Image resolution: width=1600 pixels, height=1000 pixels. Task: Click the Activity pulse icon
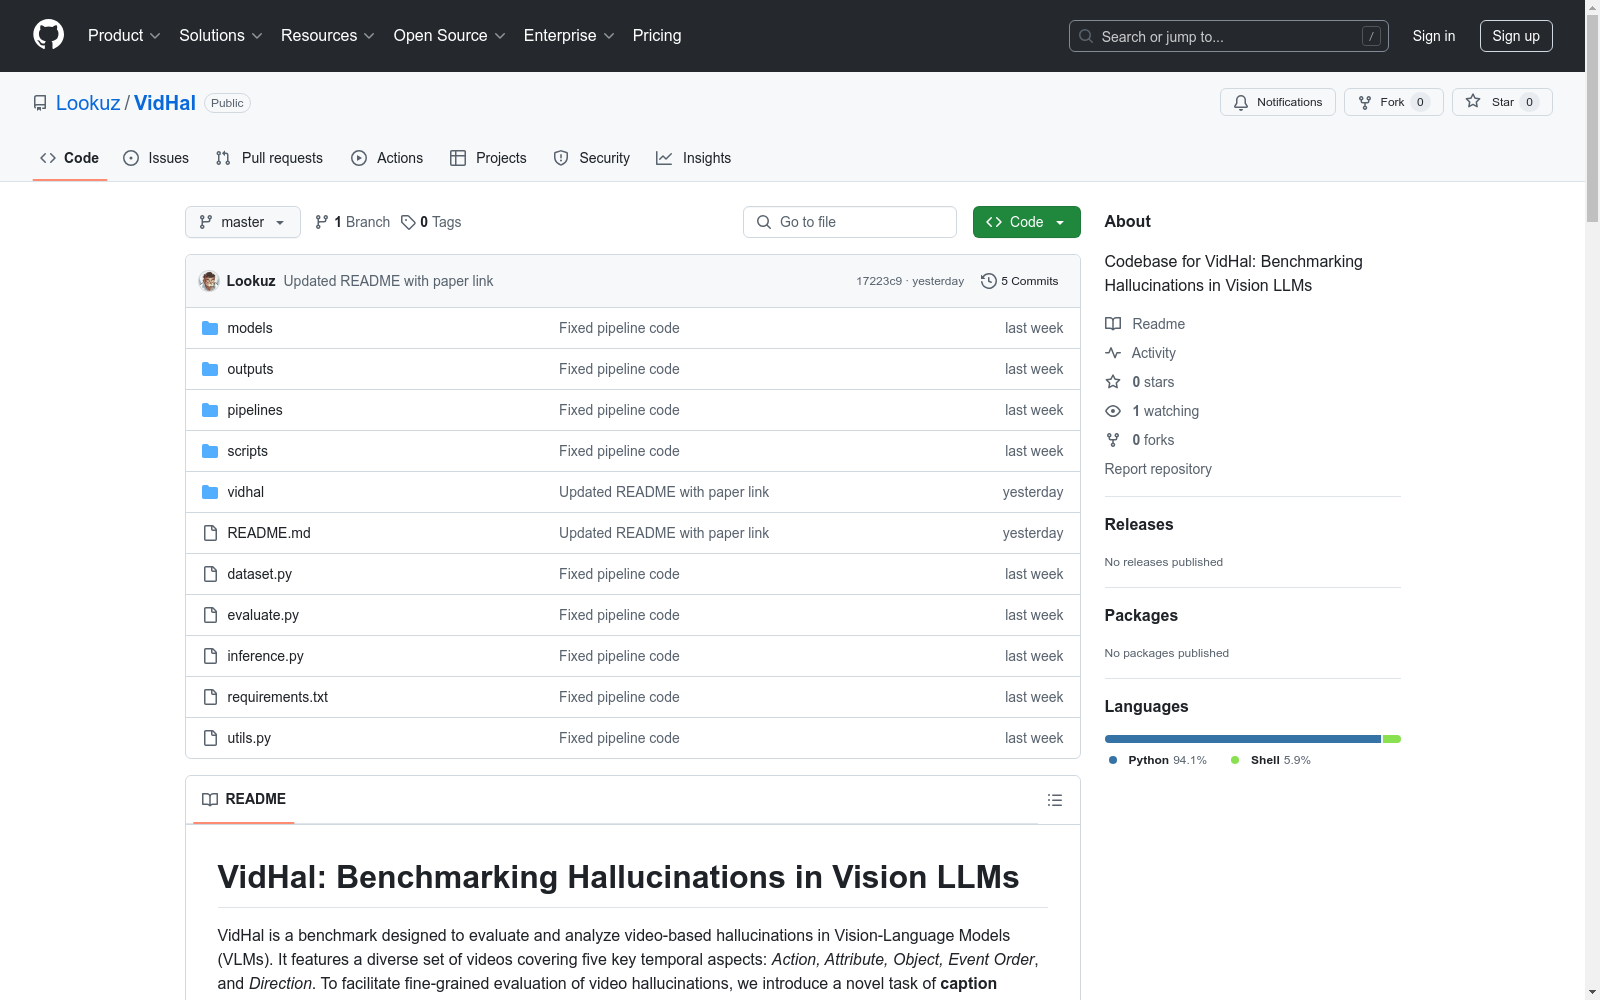click(x=1113, y=353)
